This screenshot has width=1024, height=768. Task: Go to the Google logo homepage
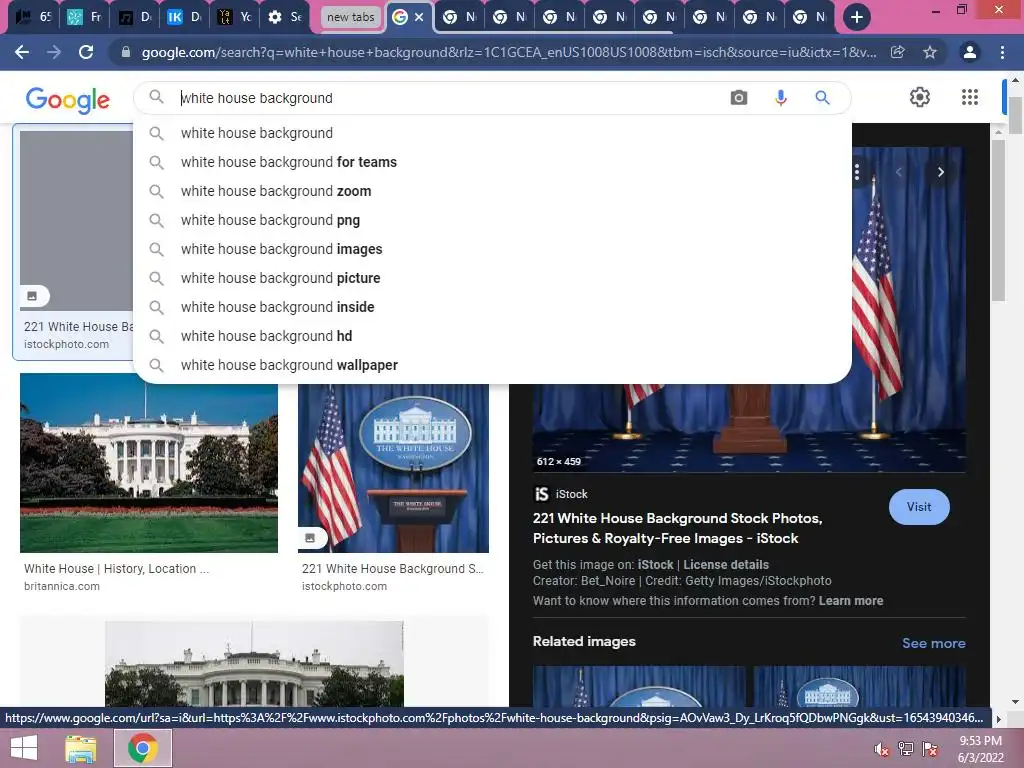[x=68, y=100]
